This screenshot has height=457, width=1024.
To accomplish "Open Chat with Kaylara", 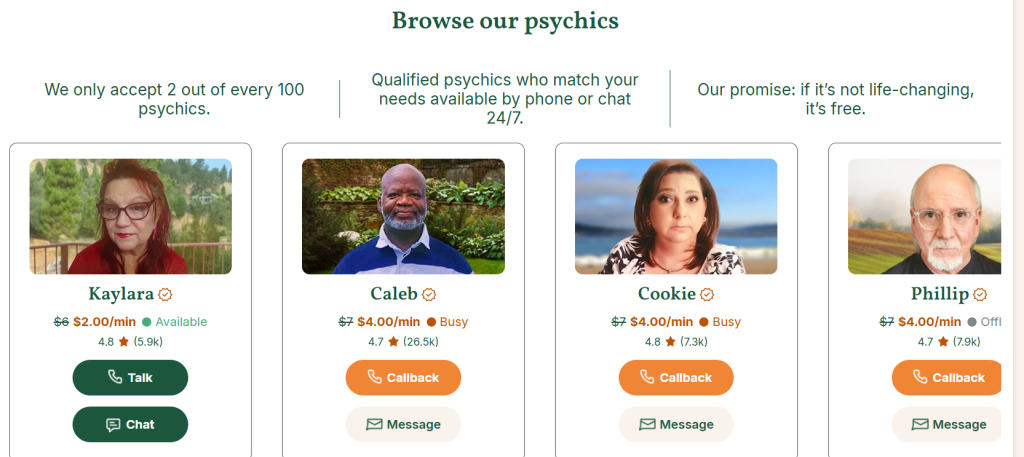I will click(130, 425).
